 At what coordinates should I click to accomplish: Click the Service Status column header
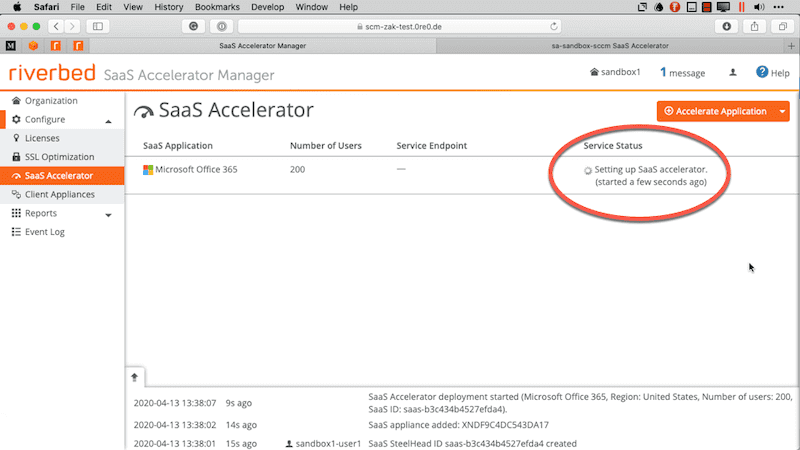coord(613,145)
